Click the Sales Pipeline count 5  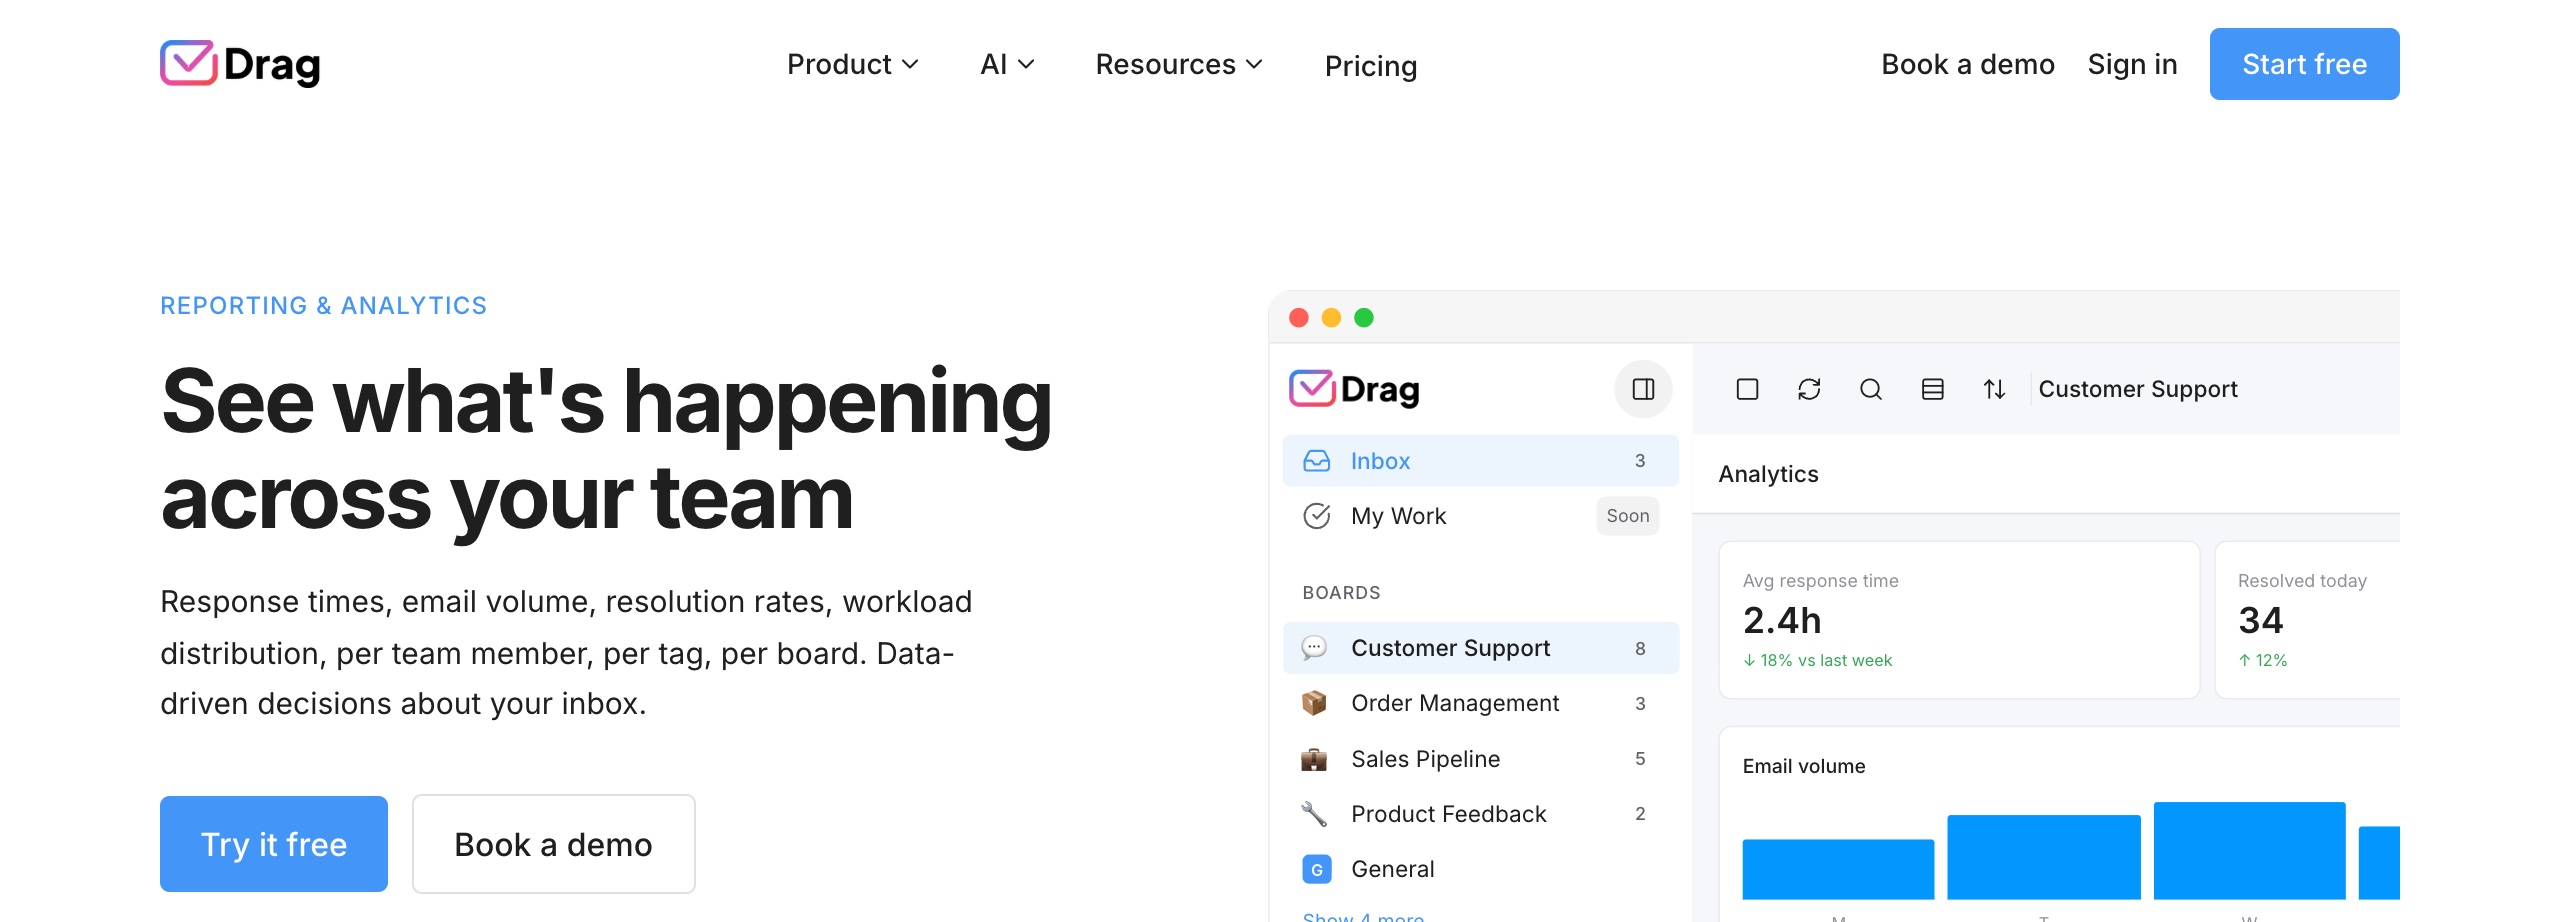[1640, 759]
